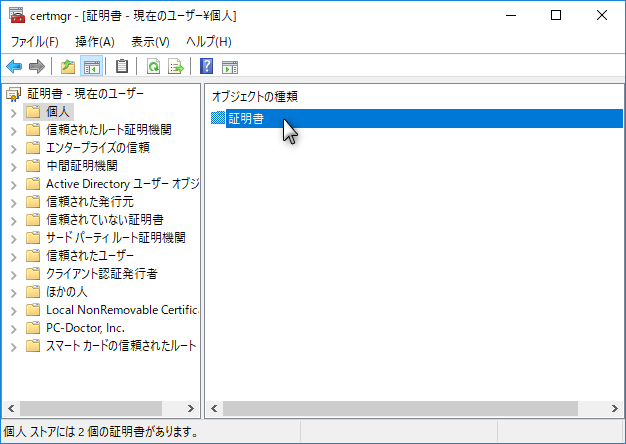Click the Export list toolbar icon
This screenshot has height=444, width=626.
tap(175, 67)
